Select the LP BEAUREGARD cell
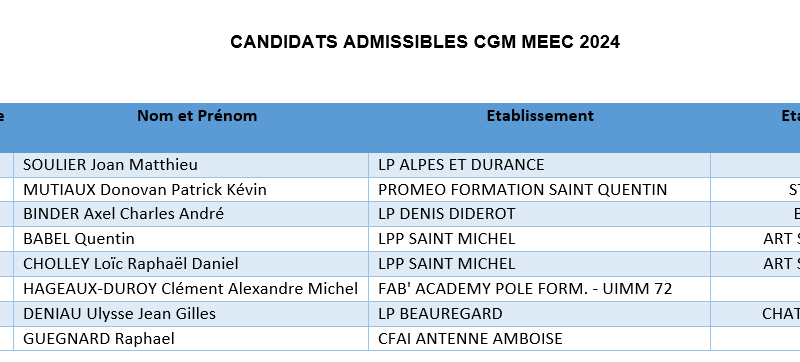800x362 pixels. [x=539, y=314]
